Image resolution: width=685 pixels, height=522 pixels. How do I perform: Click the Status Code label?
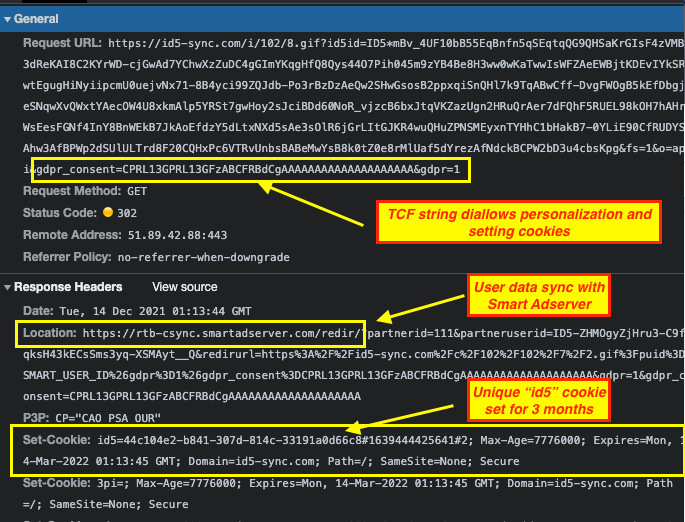point(60,213)
